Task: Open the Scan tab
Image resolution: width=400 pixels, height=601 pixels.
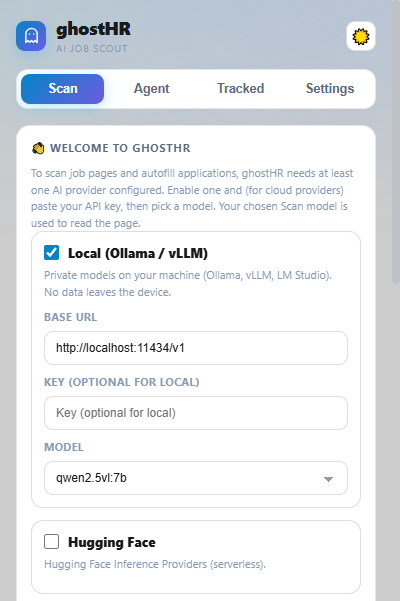Action: point(62,89)
